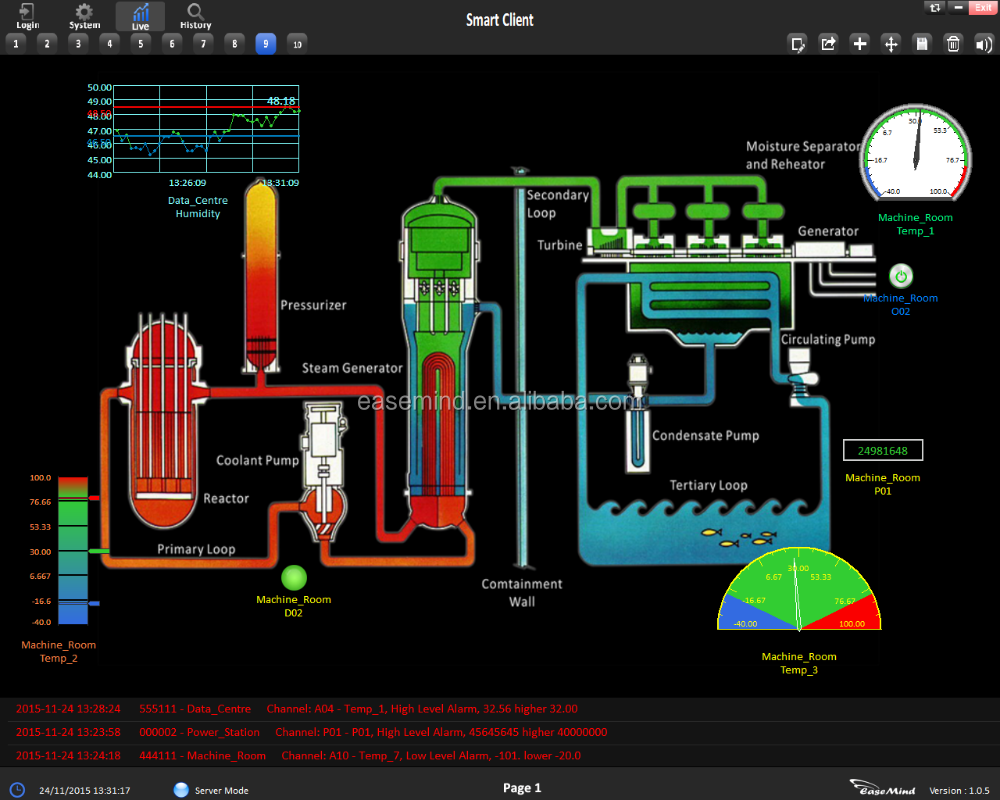Click the edit page pencil icon
Screen dimensions: 1000x800
tap(797, 43)
